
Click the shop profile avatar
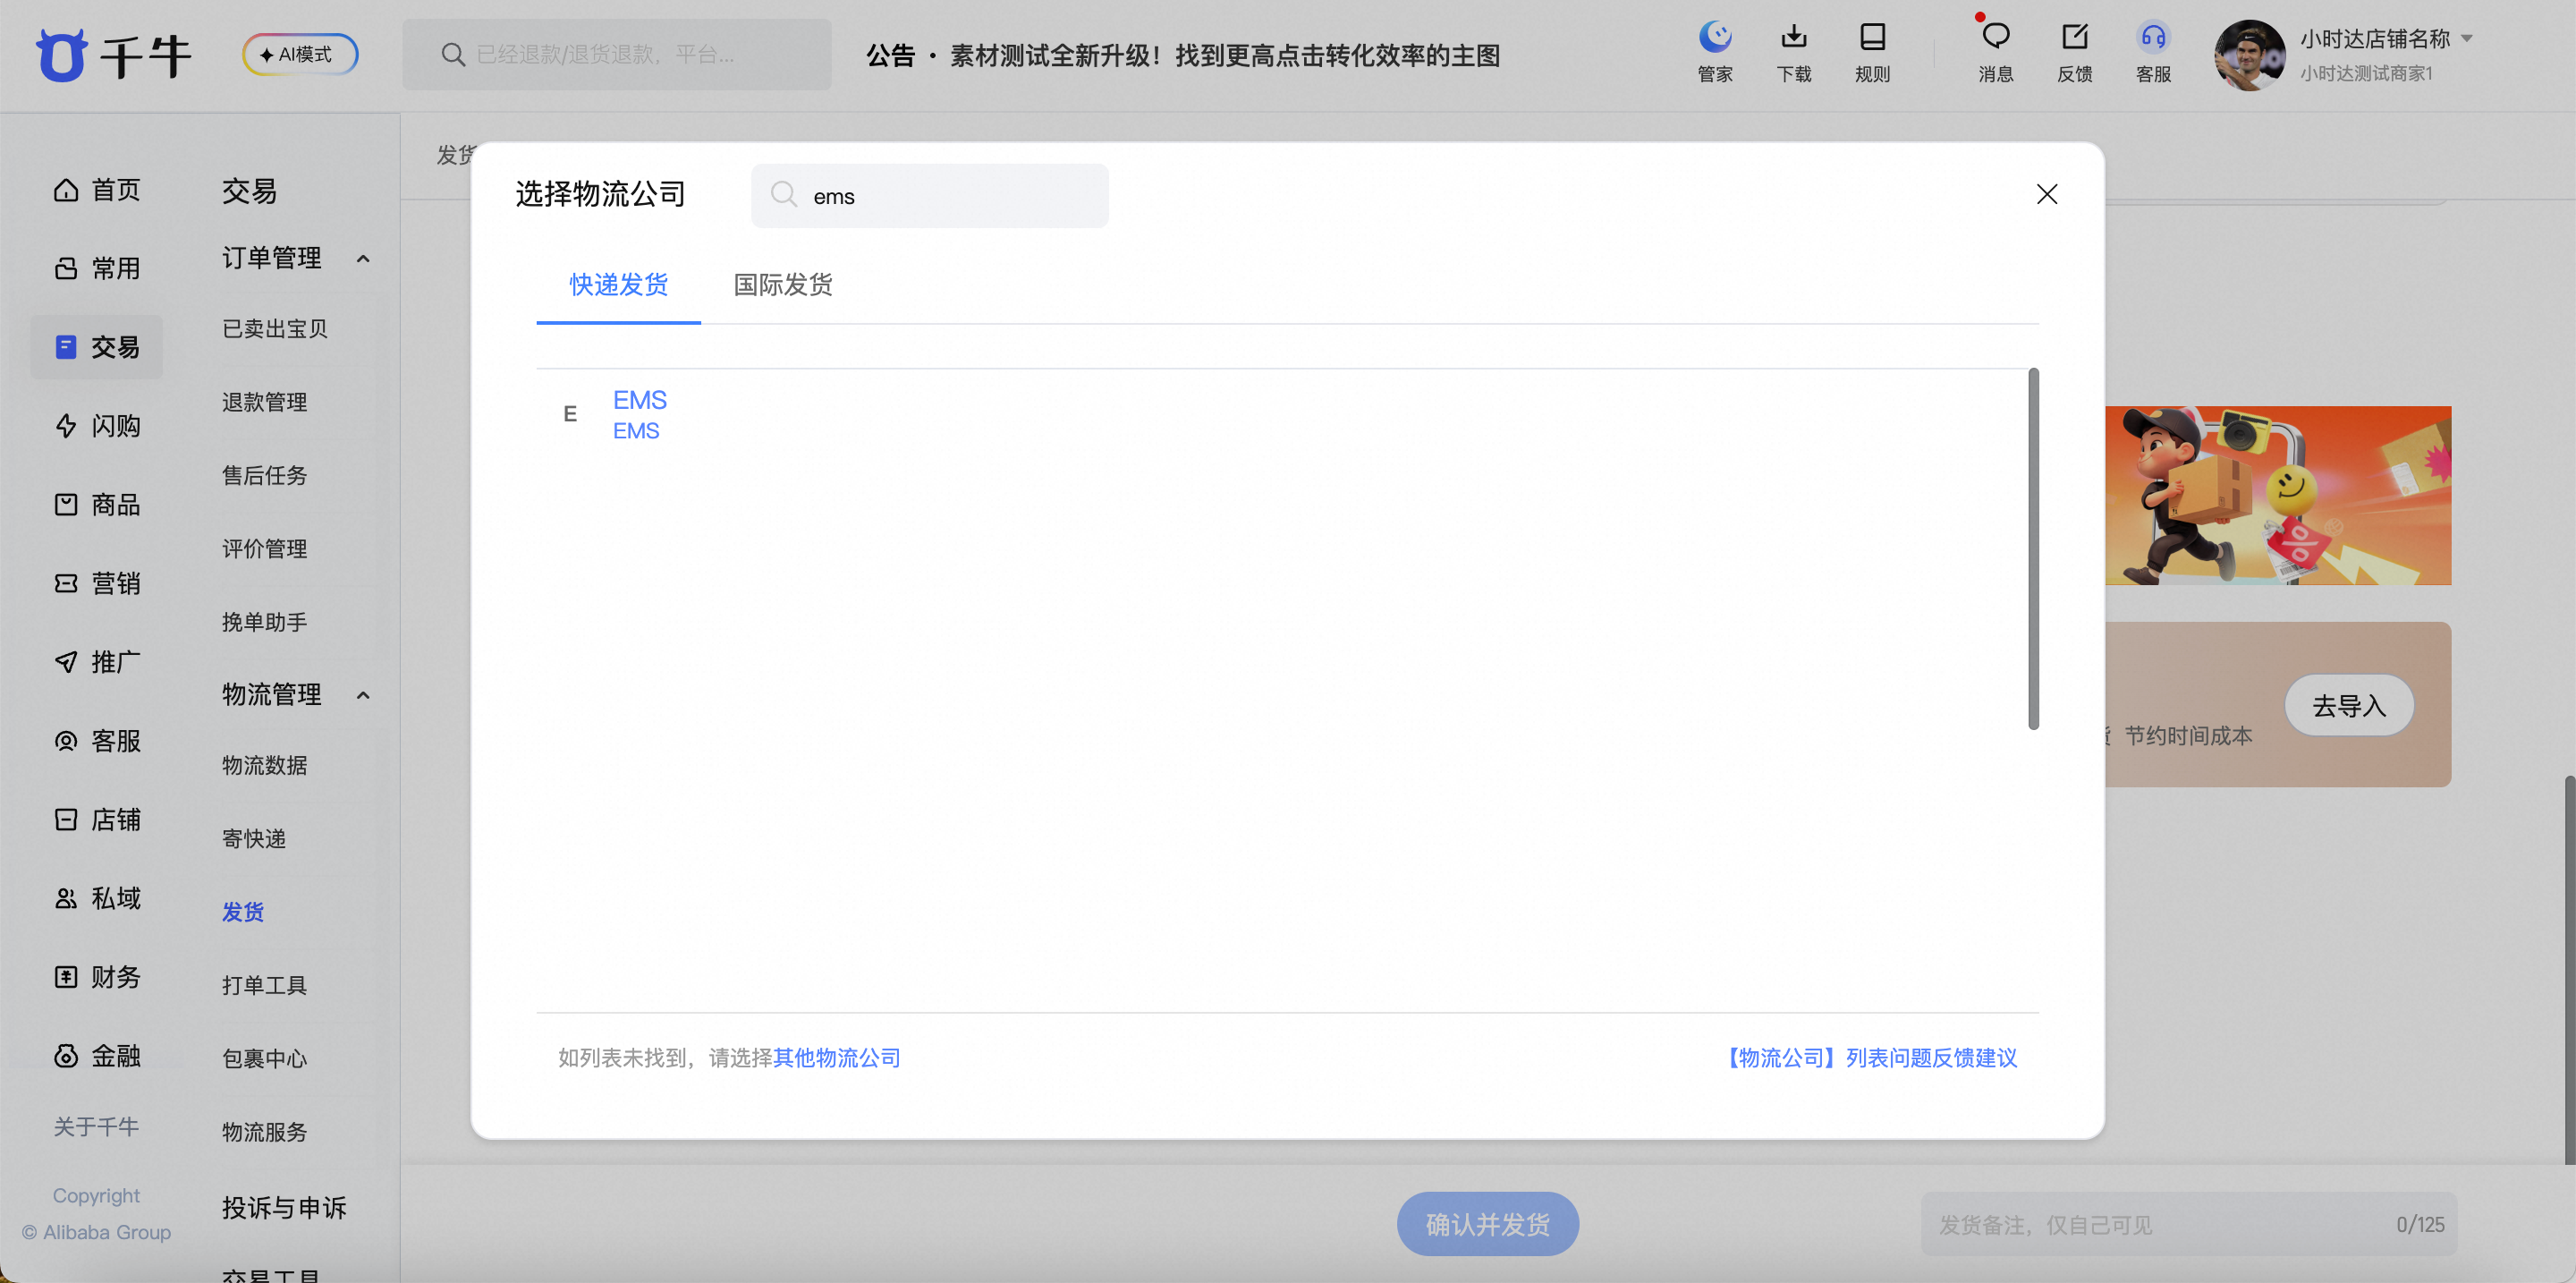pos(2249,55)
